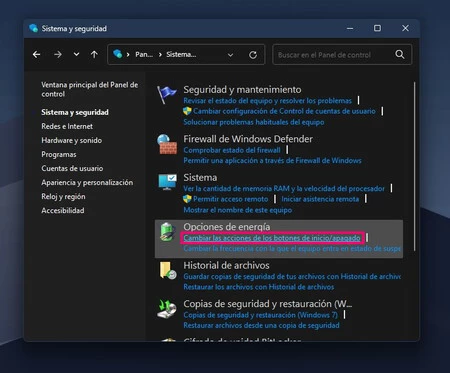Click 'Guardar copias de seguridad de tus archivos' link
Screen dimensions: 450x373
coord(292,276)
